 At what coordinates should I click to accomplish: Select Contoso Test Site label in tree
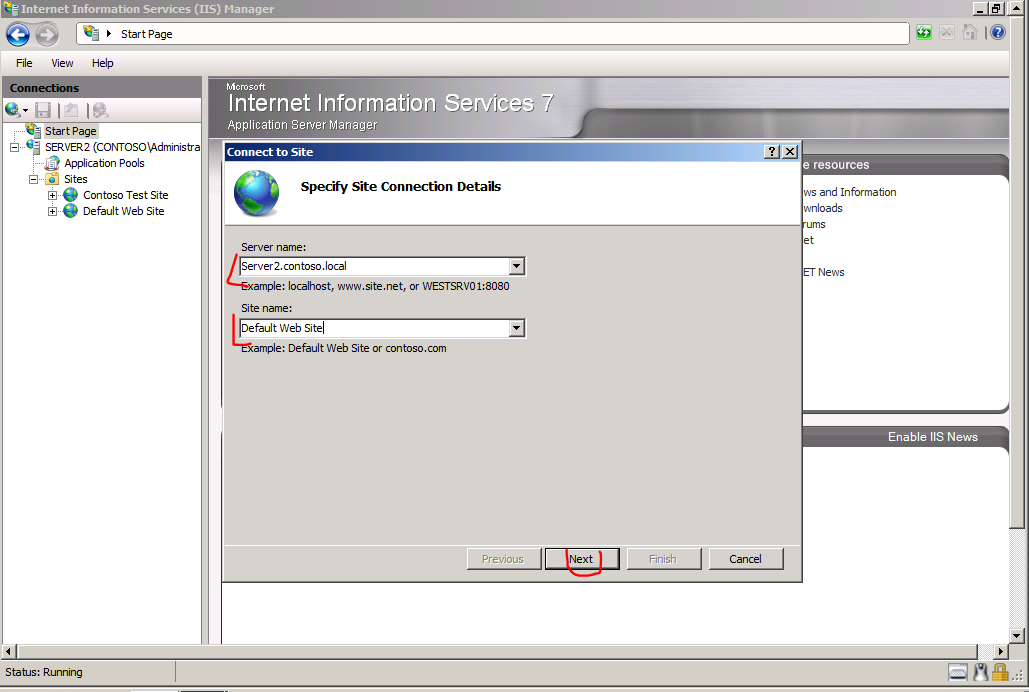(125, 195)
